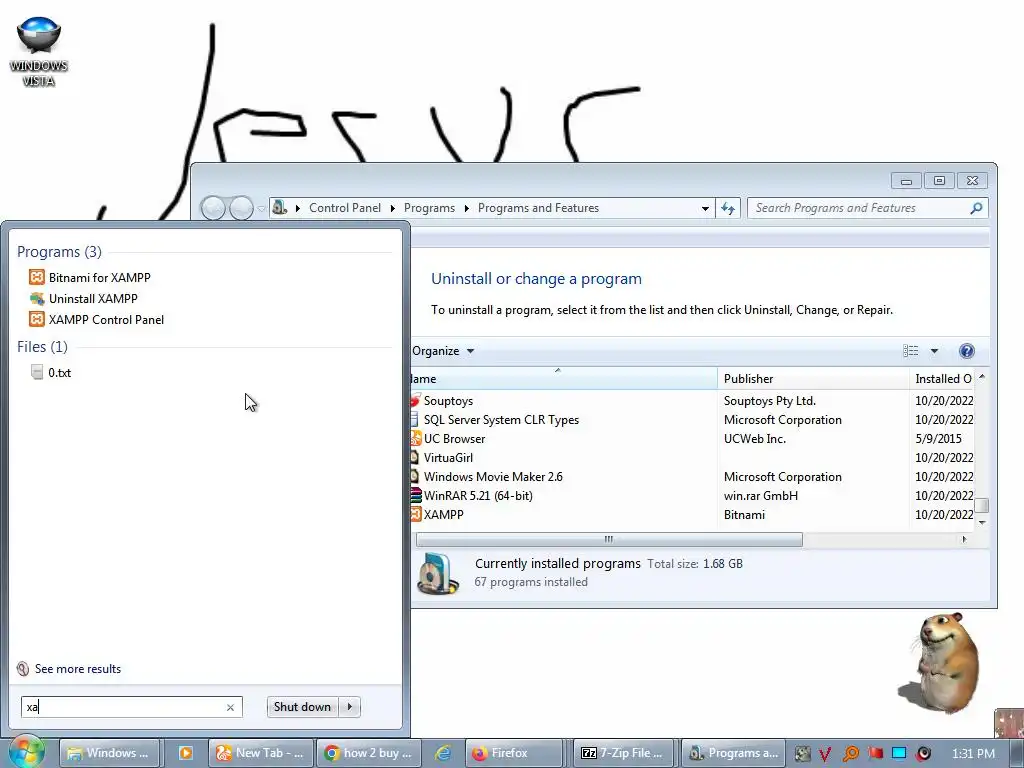Screen dimensions: 1024x768
Task: Click See more results link
Action: [69, 669]
